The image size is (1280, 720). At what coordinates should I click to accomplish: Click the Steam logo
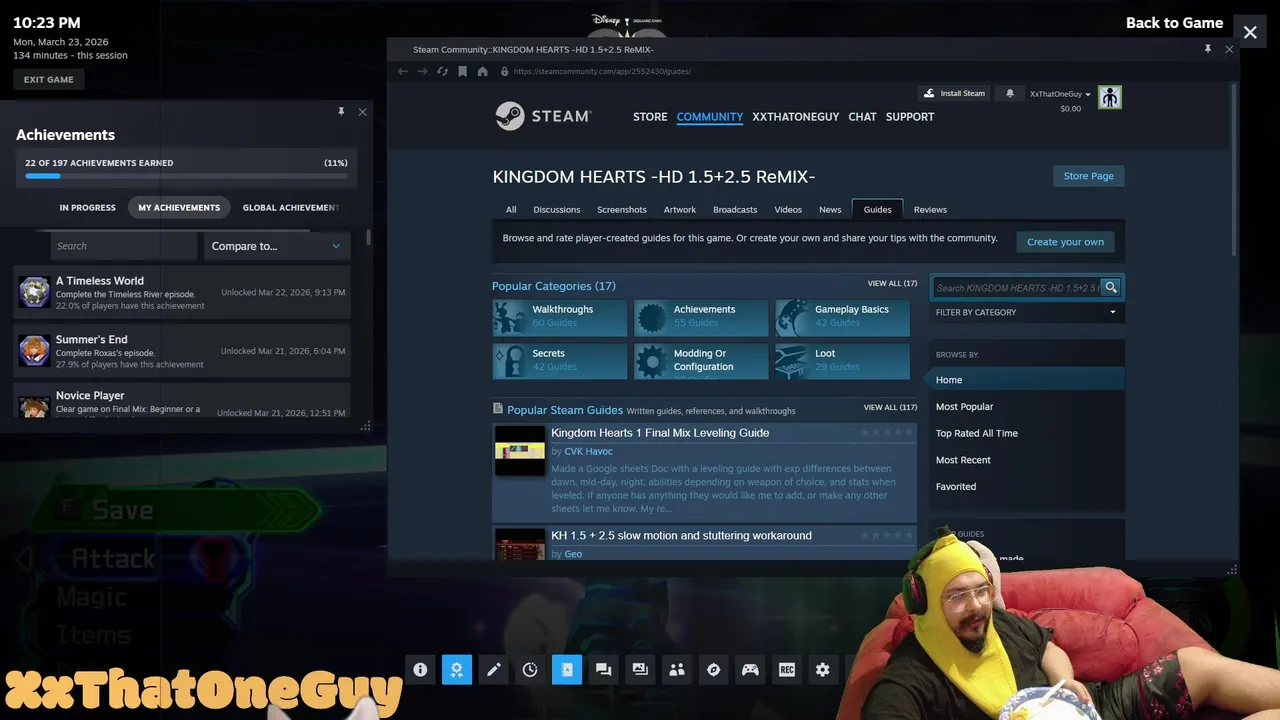click(543, 116)
